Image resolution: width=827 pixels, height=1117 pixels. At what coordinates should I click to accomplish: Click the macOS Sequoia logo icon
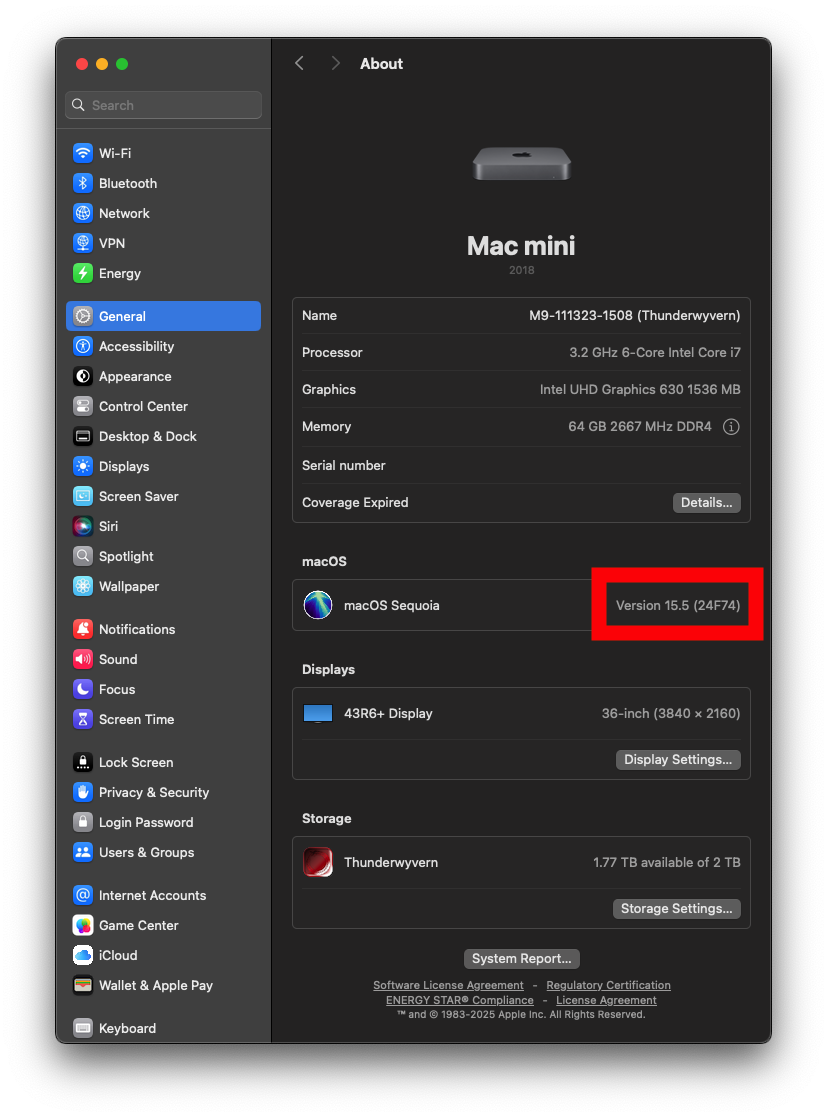(x=318, y=605)
